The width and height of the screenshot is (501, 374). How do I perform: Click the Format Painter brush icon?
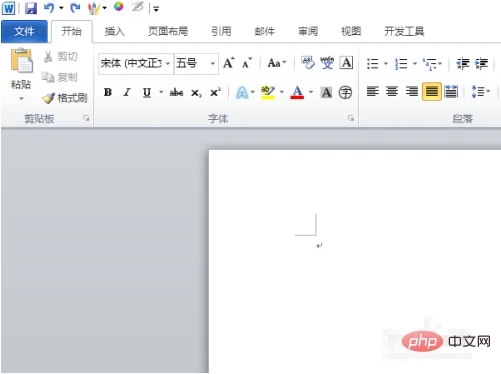tap(49, 98)
